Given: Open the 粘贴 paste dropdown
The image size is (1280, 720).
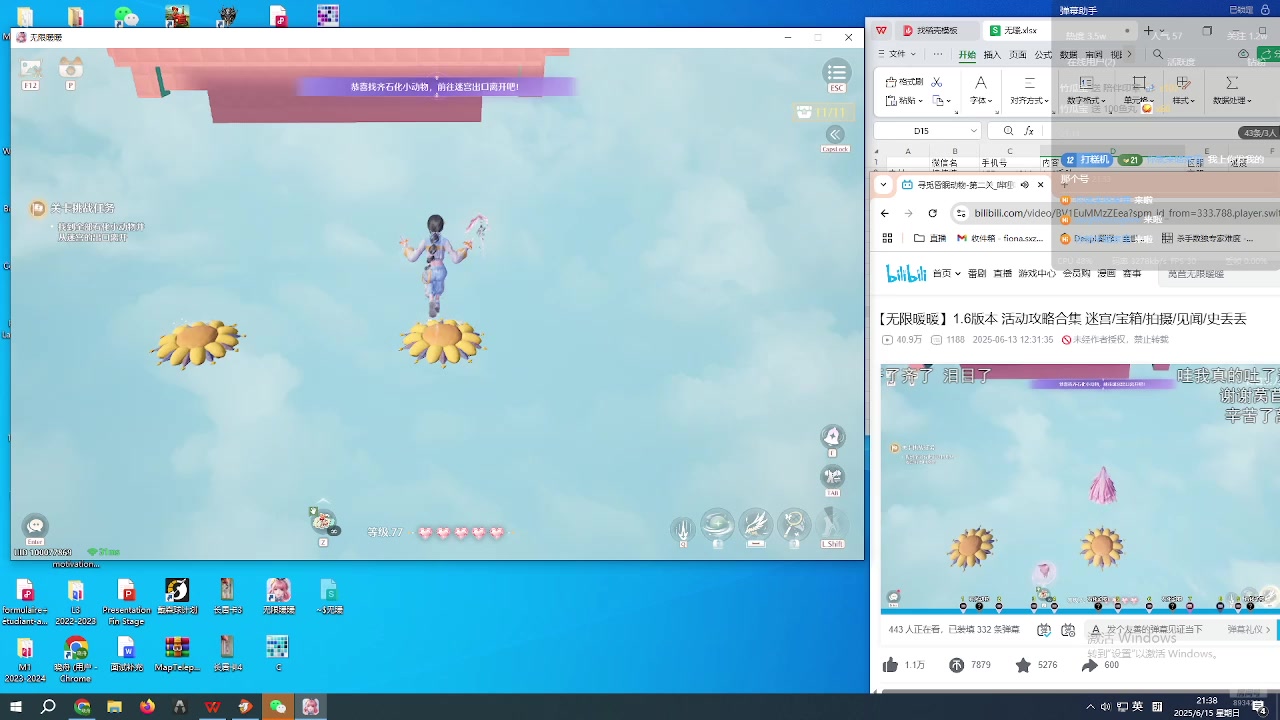Looking at the screenshot, I should [905, 100].
